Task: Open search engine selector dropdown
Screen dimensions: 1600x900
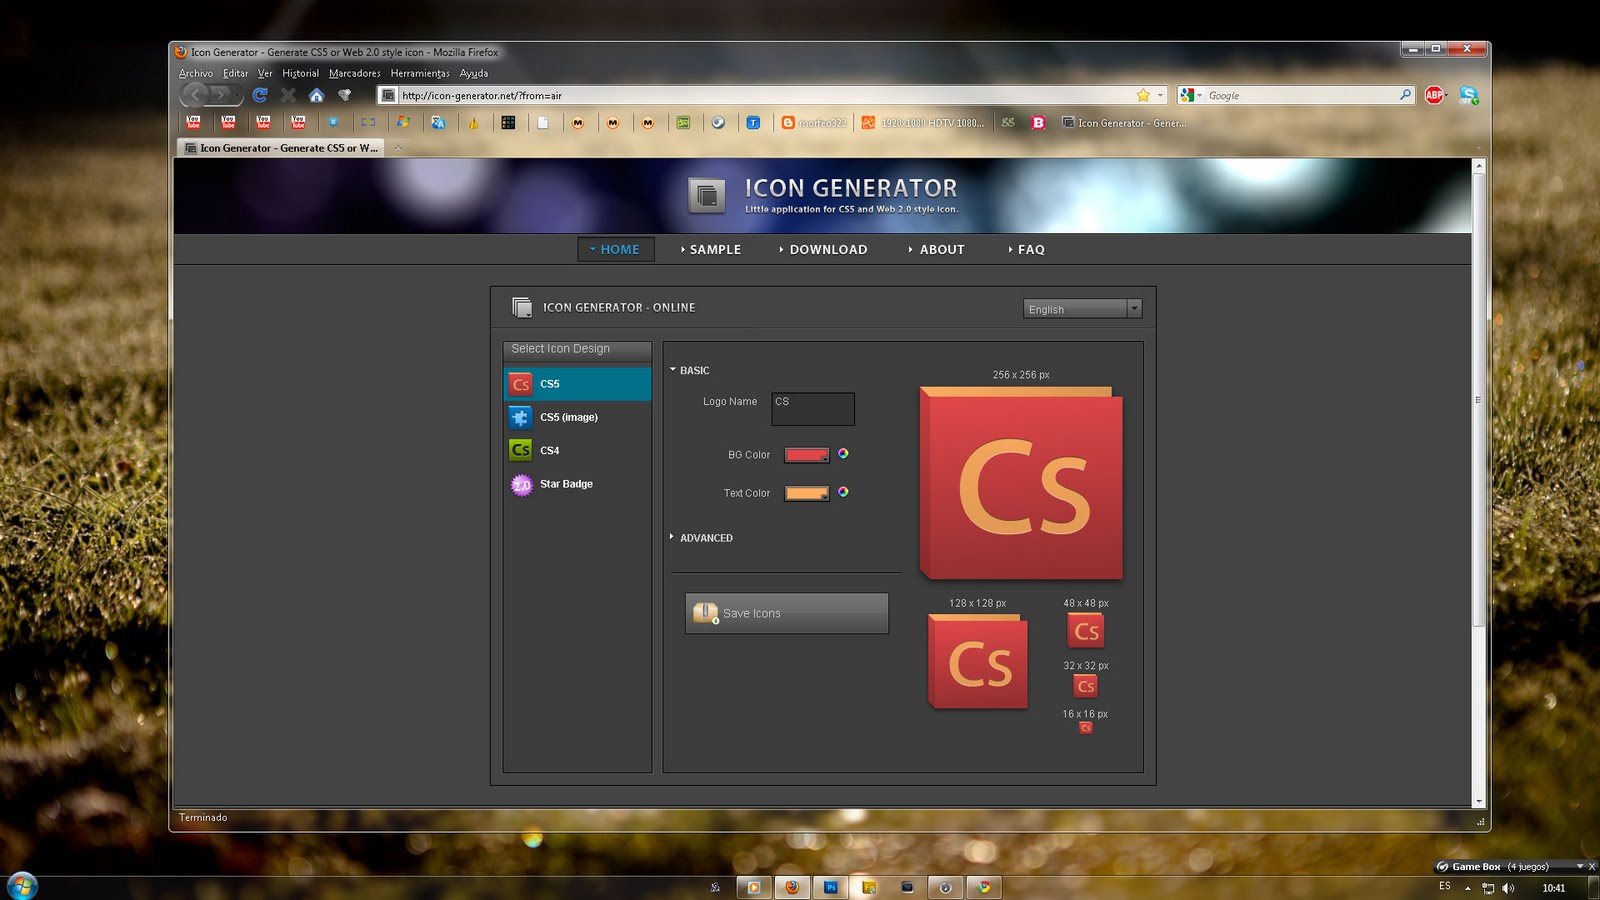Action: tap(1189, 95)
